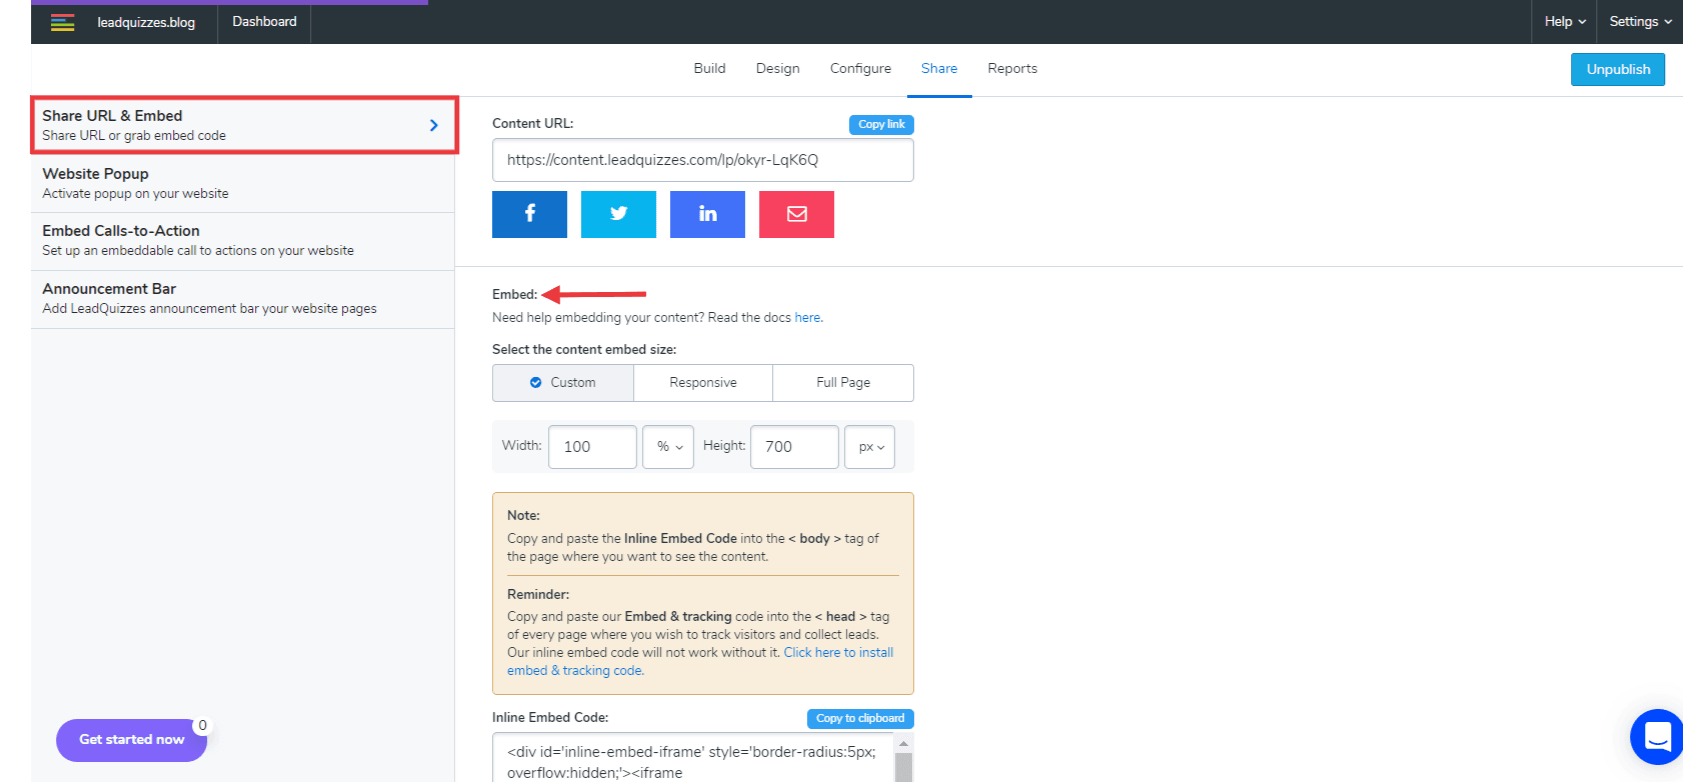This screenshot has height=782, width=1683.
Task: Open height unit px dropdown
Action: tap(870, 447)
